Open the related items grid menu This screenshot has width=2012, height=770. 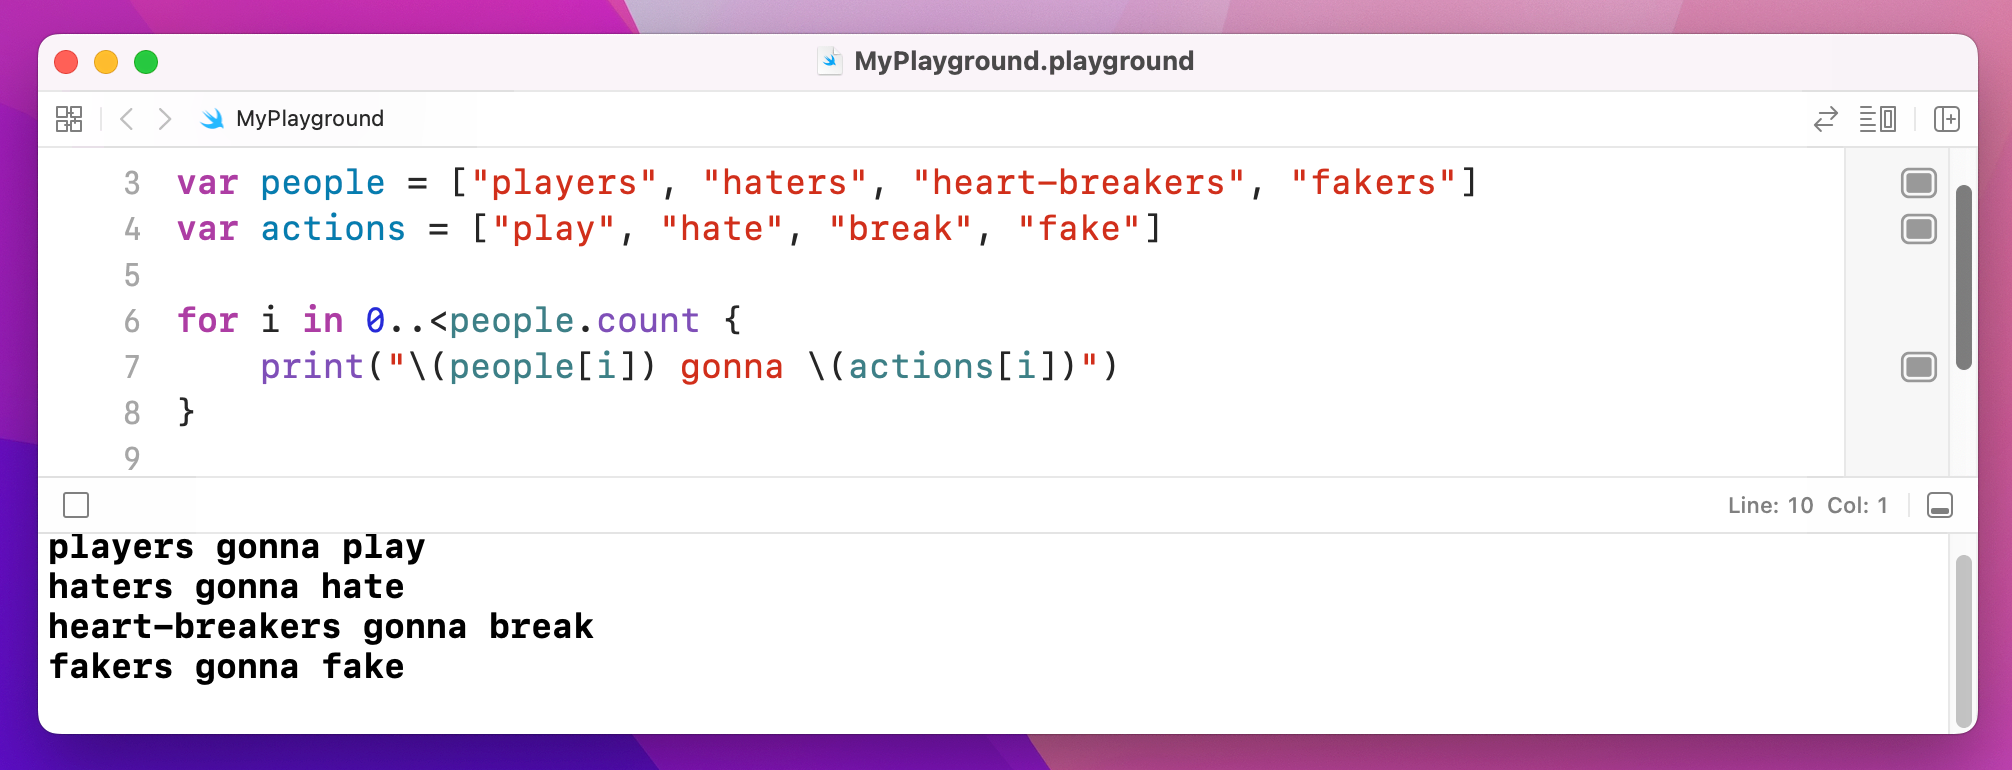tap(69, 119)
